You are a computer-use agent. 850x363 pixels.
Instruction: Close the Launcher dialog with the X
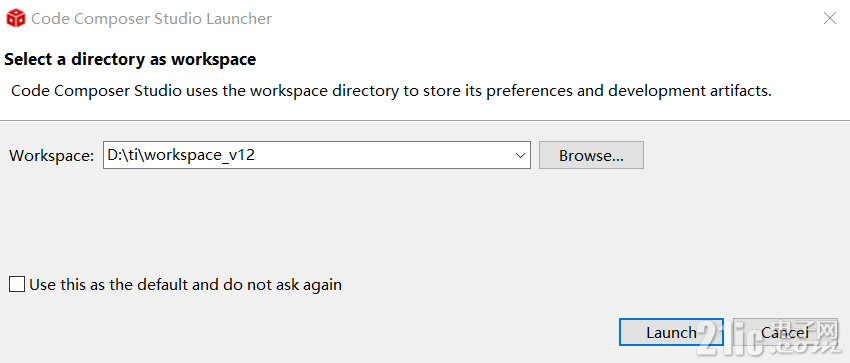click(829, 18)
